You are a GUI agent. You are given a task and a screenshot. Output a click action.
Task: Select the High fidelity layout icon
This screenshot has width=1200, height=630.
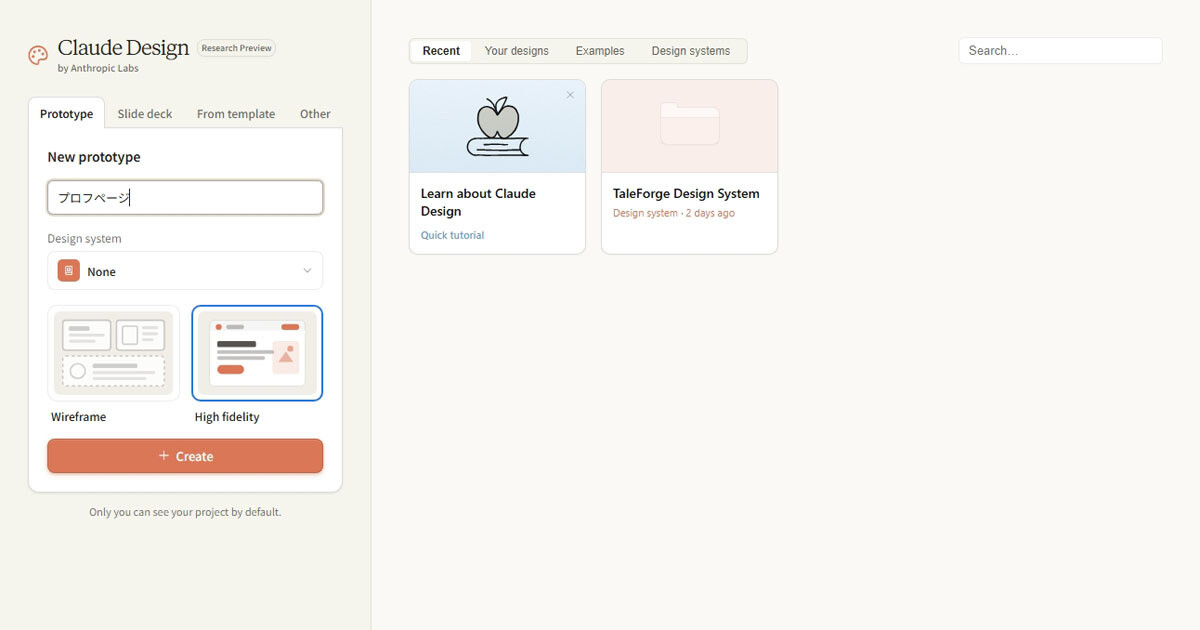pos(257,352)
